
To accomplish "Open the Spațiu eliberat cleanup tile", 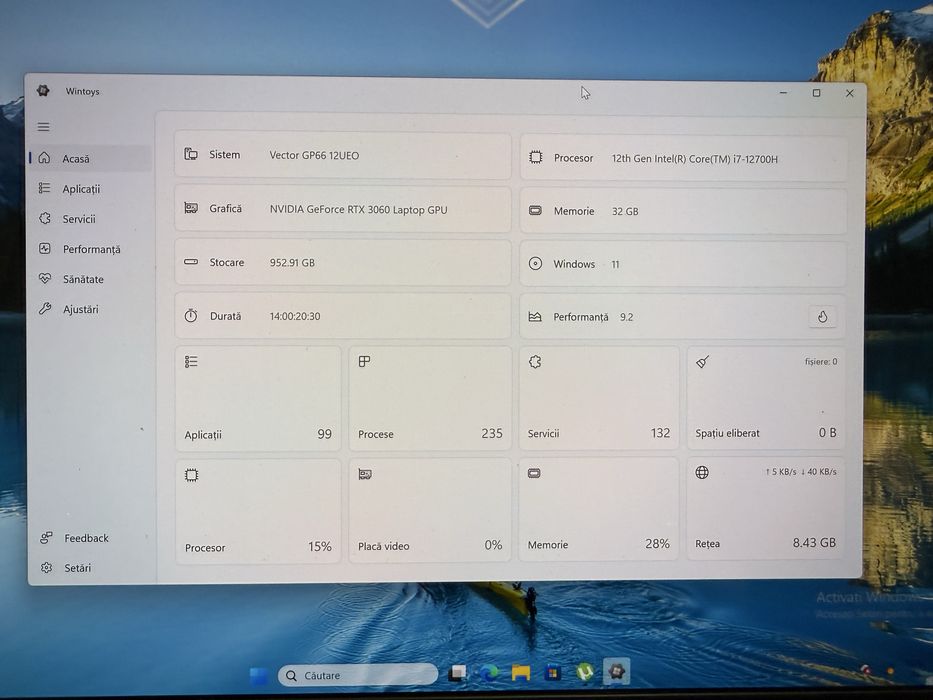I will click(766, 398).
